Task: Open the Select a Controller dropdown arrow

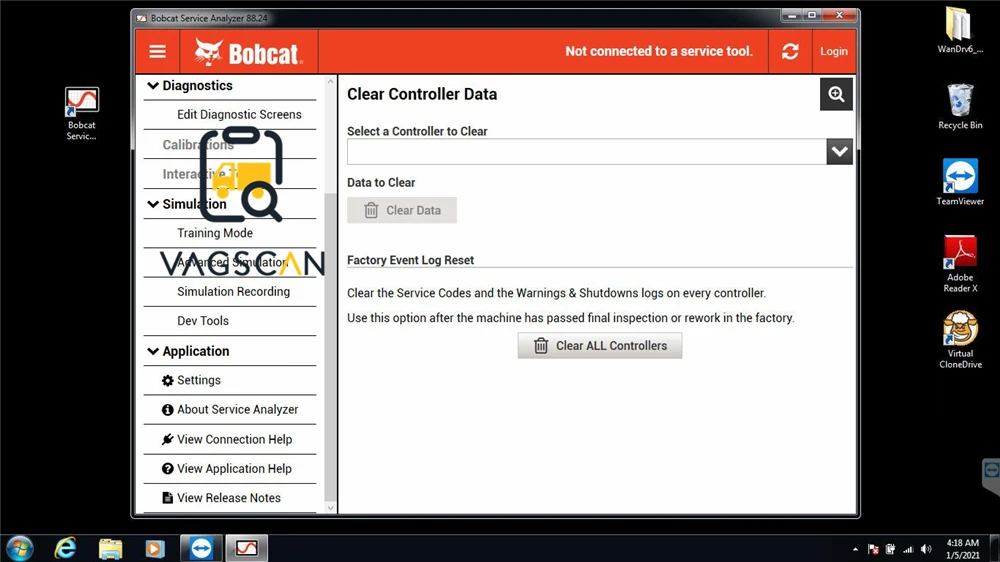Action: 839,152
